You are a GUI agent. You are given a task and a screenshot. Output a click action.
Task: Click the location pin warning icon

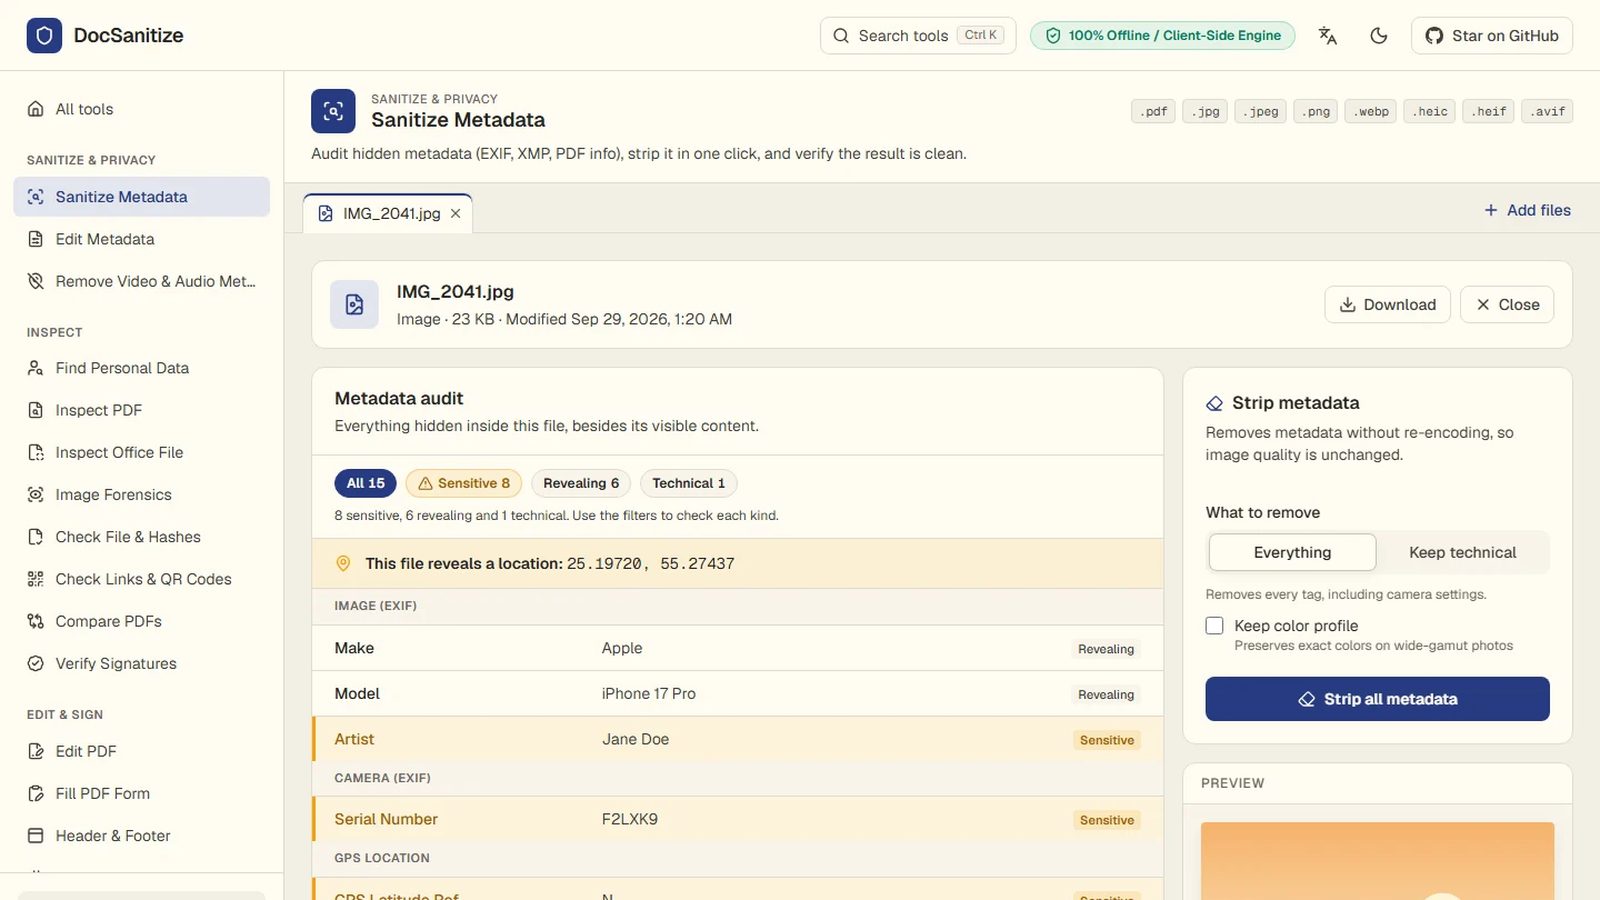coord(343,564)
